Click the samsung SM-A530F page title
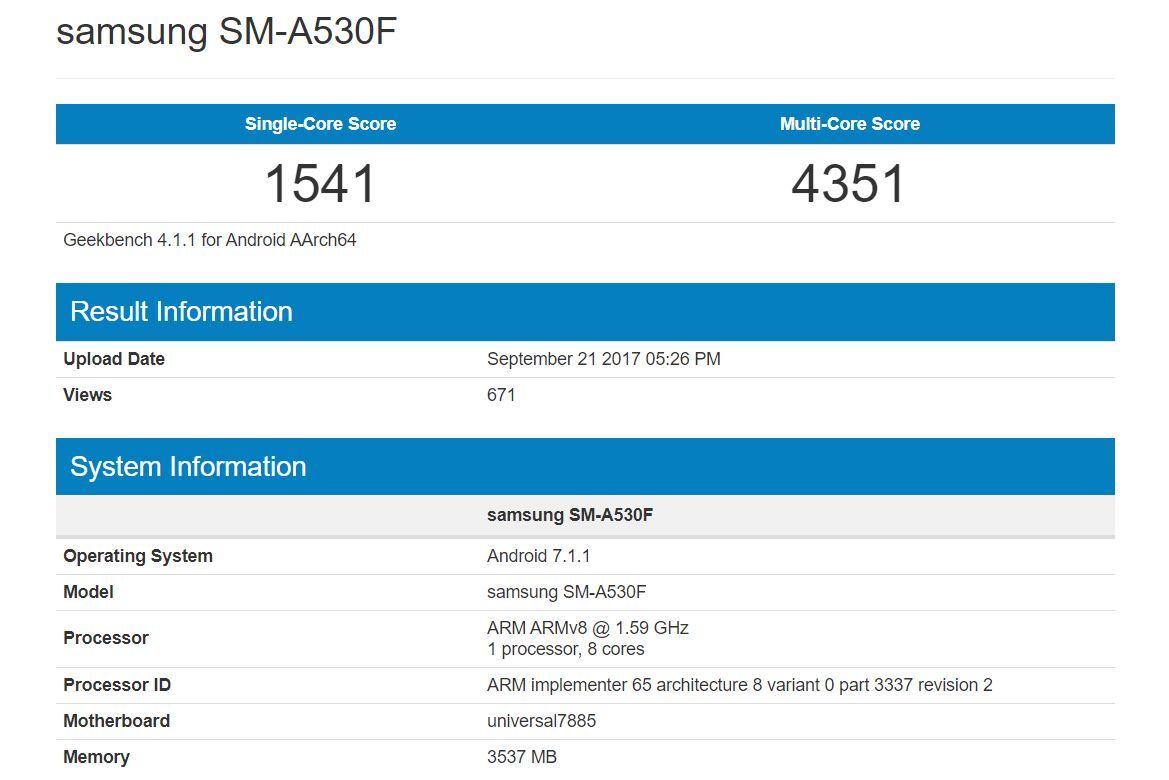 coord(228,31)
